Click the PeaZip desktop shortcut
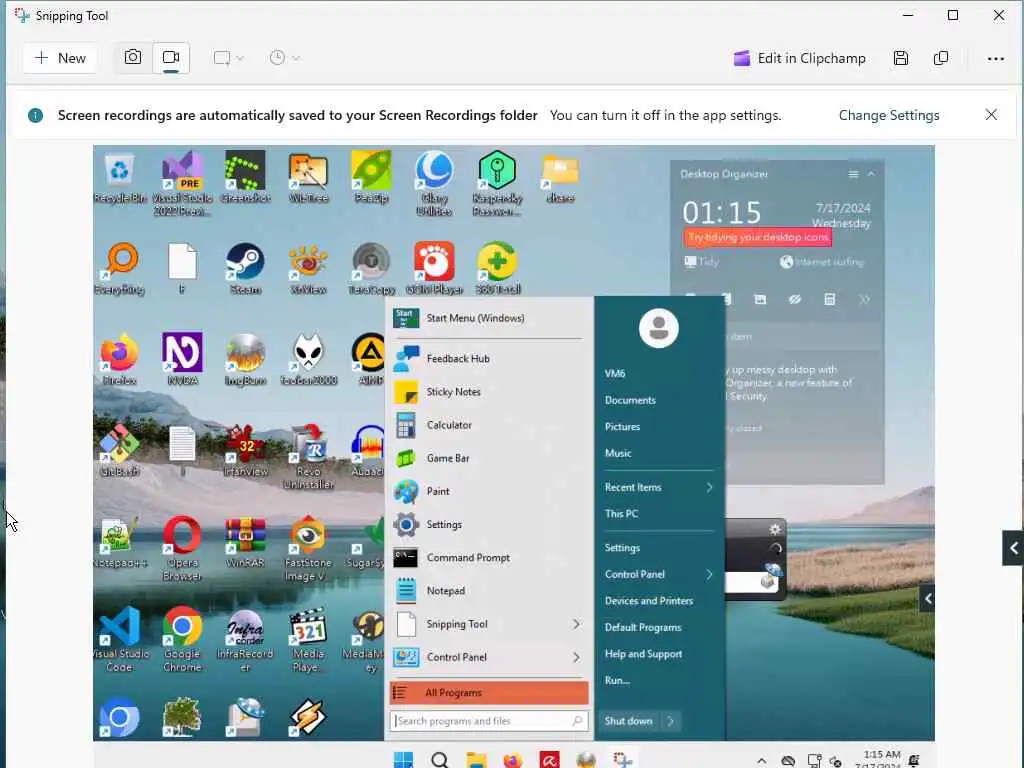Image resolution: width=1024 pixels, height=768 pixels. (x=372, y=176)
